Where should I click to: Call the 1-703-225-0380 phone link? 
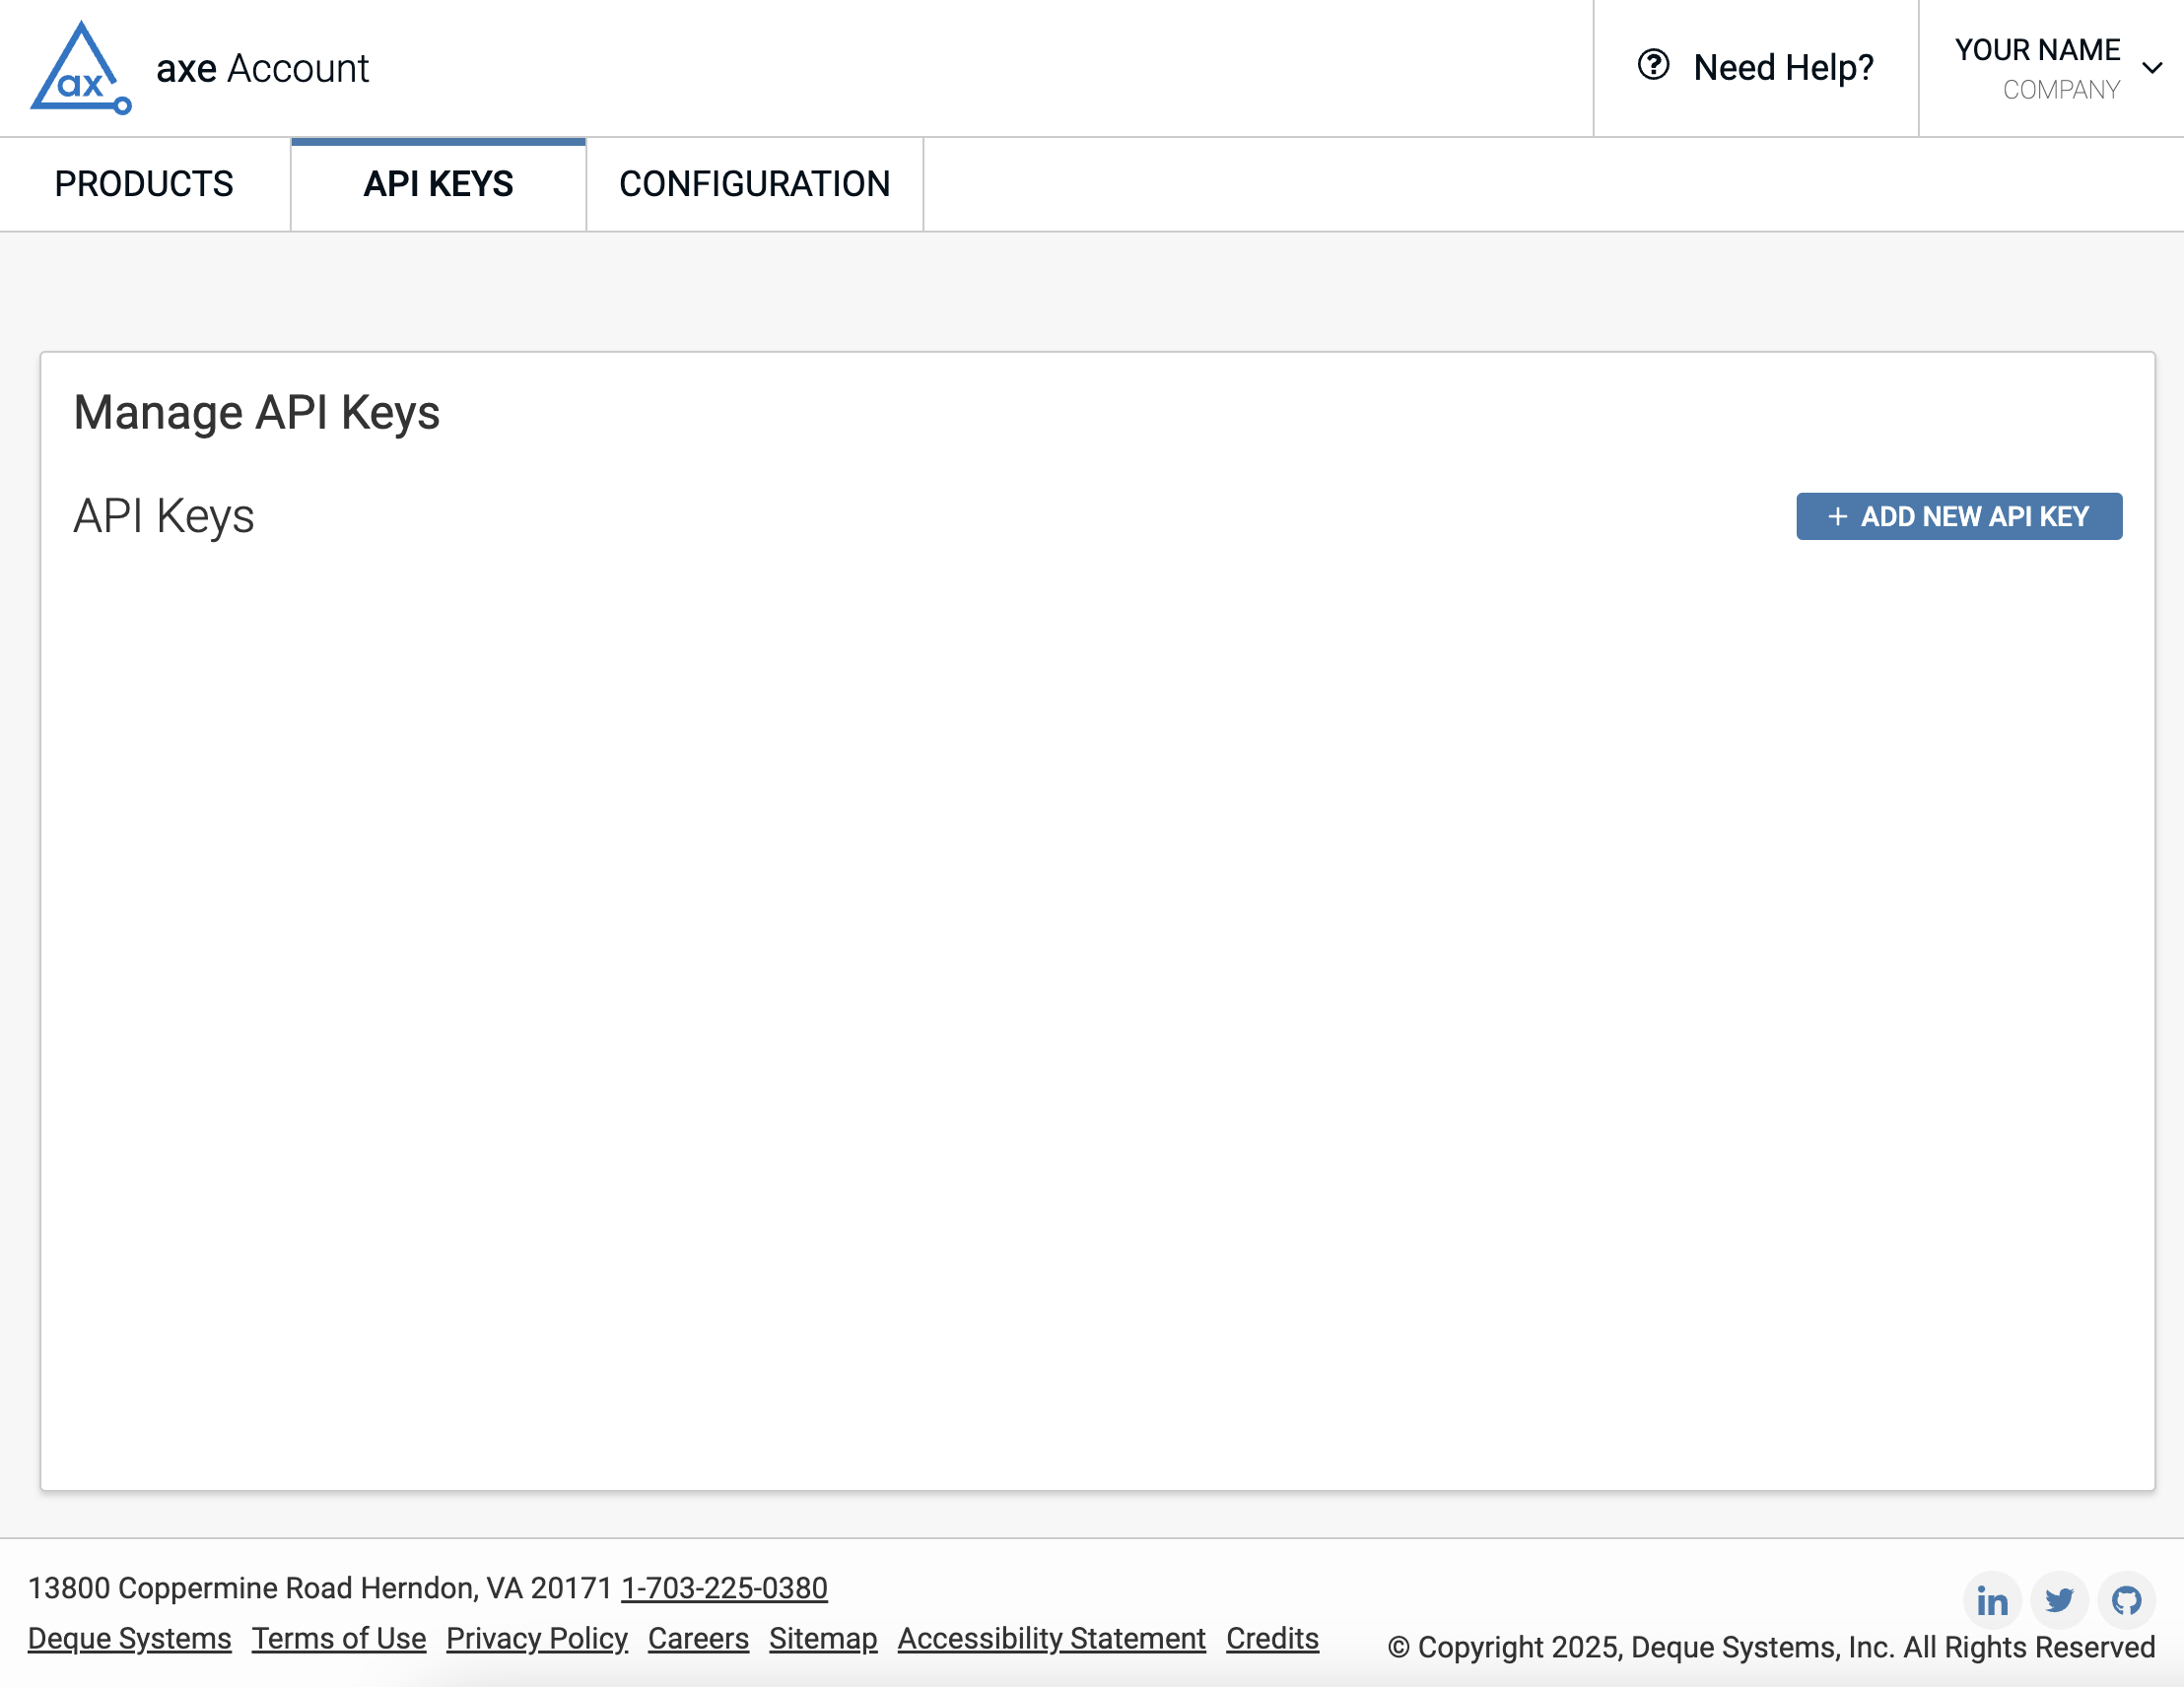click(x=724, y=1588)
